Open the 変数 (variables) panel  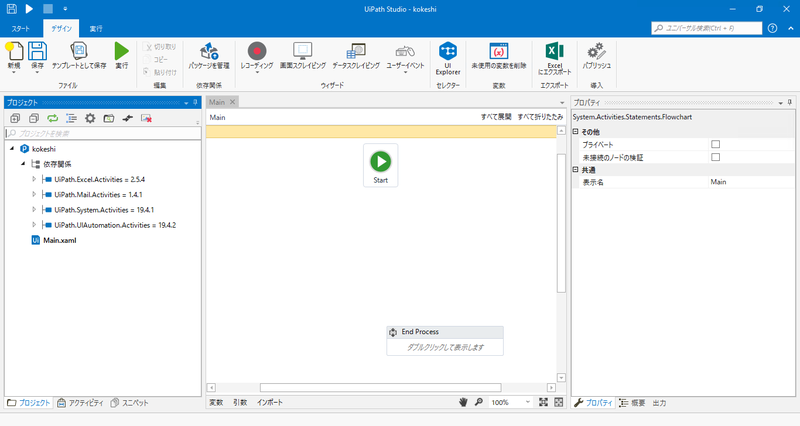(216, 403)
